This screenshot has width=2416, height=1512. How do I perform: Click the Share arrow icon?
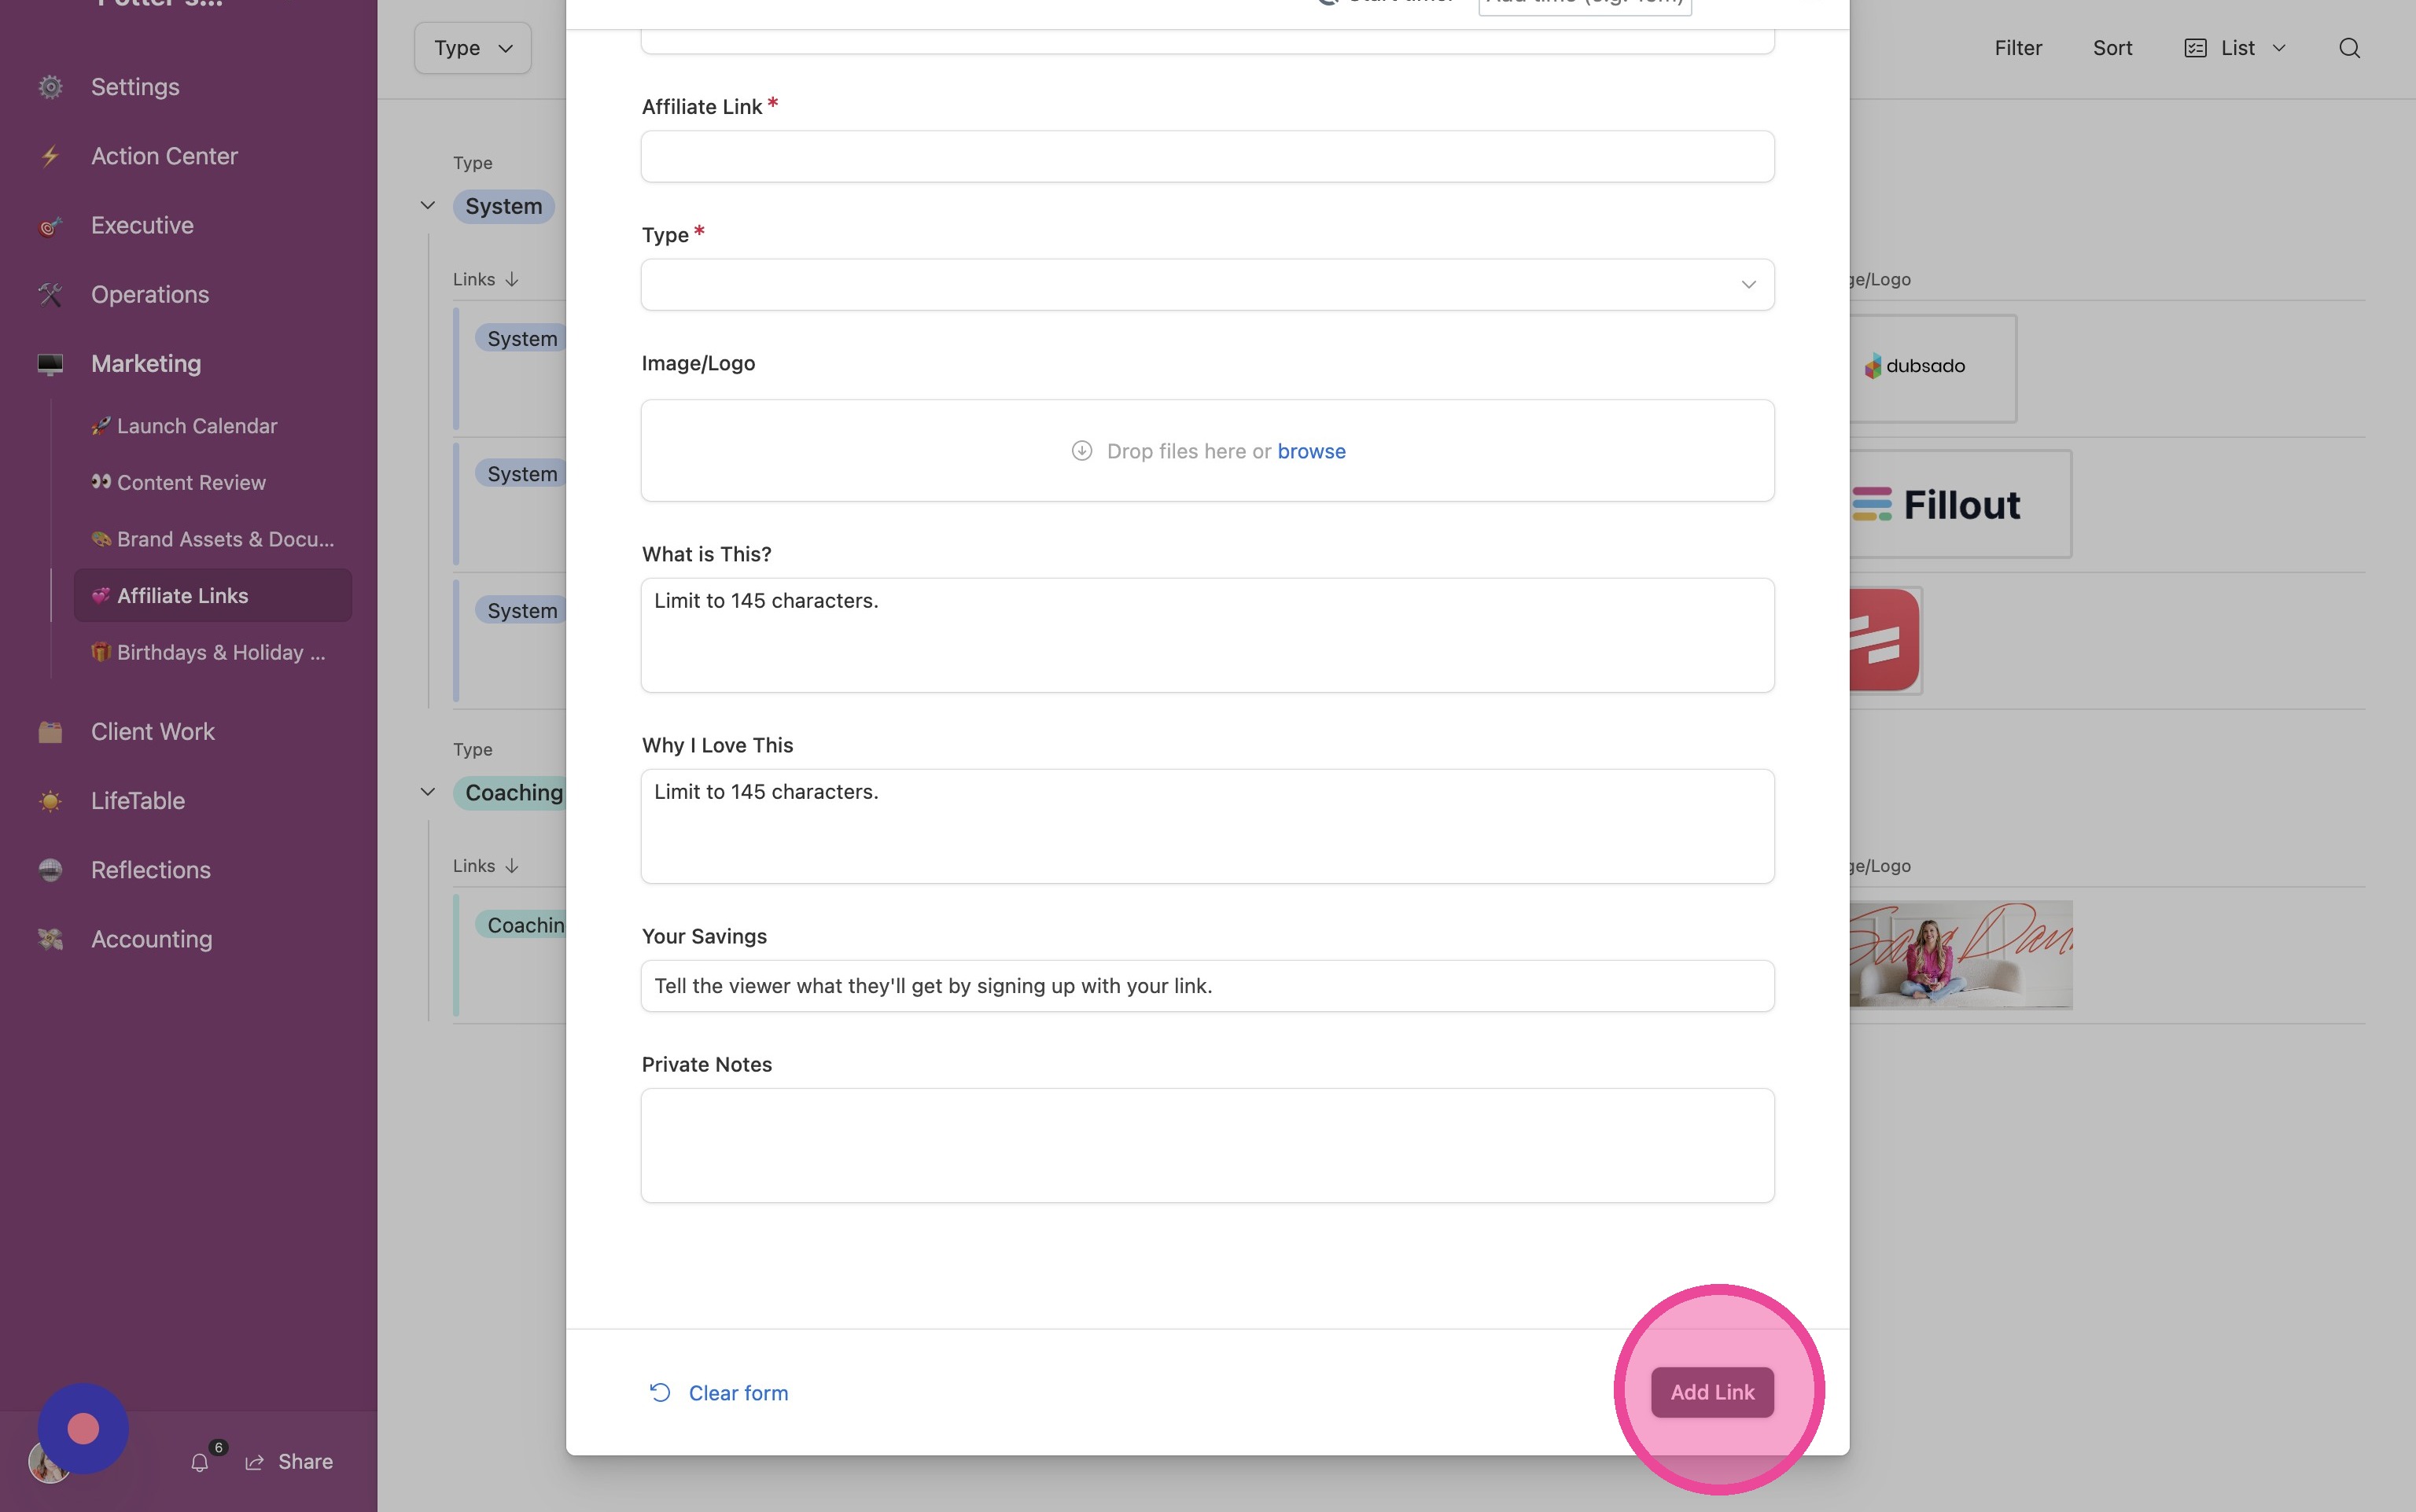(x=255, y=1462)
